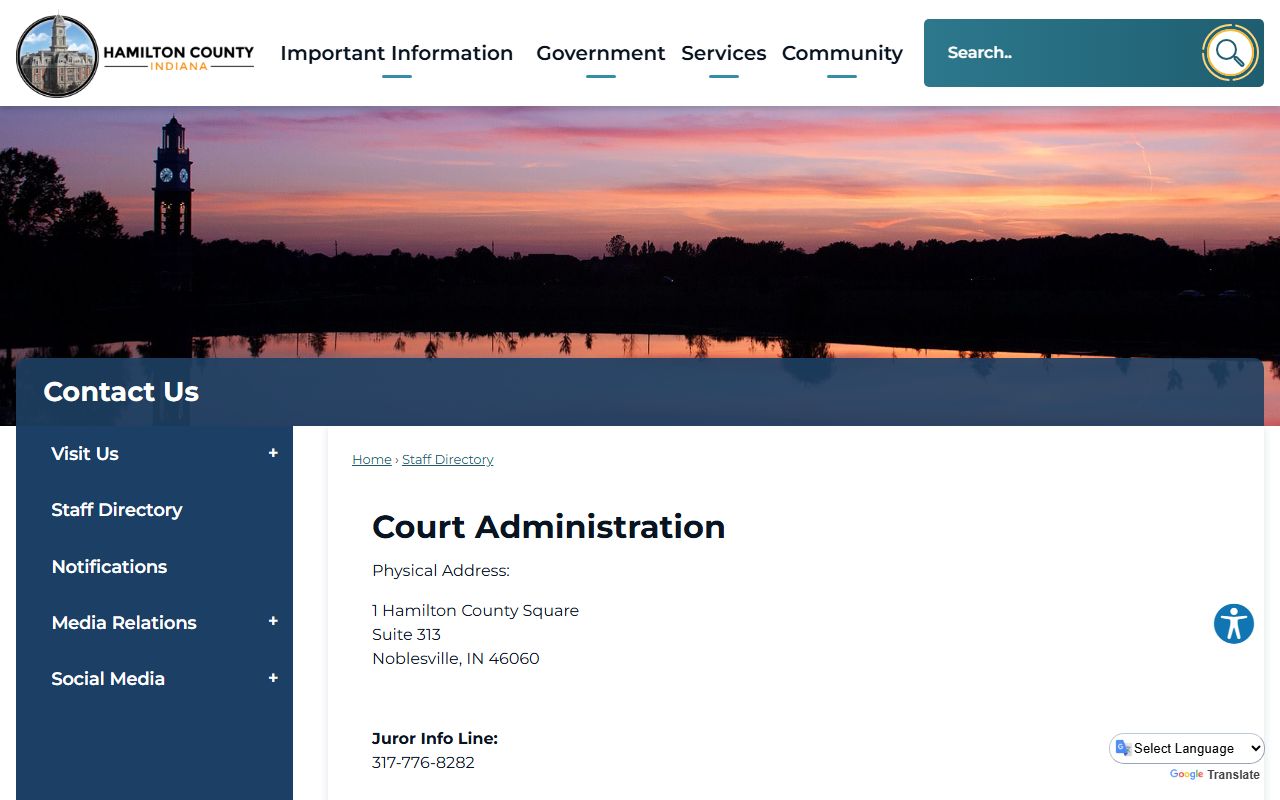The height and width of the screenshot is (800, 1280).
Task: Open Notifications in sidebar
Action: 109,567
